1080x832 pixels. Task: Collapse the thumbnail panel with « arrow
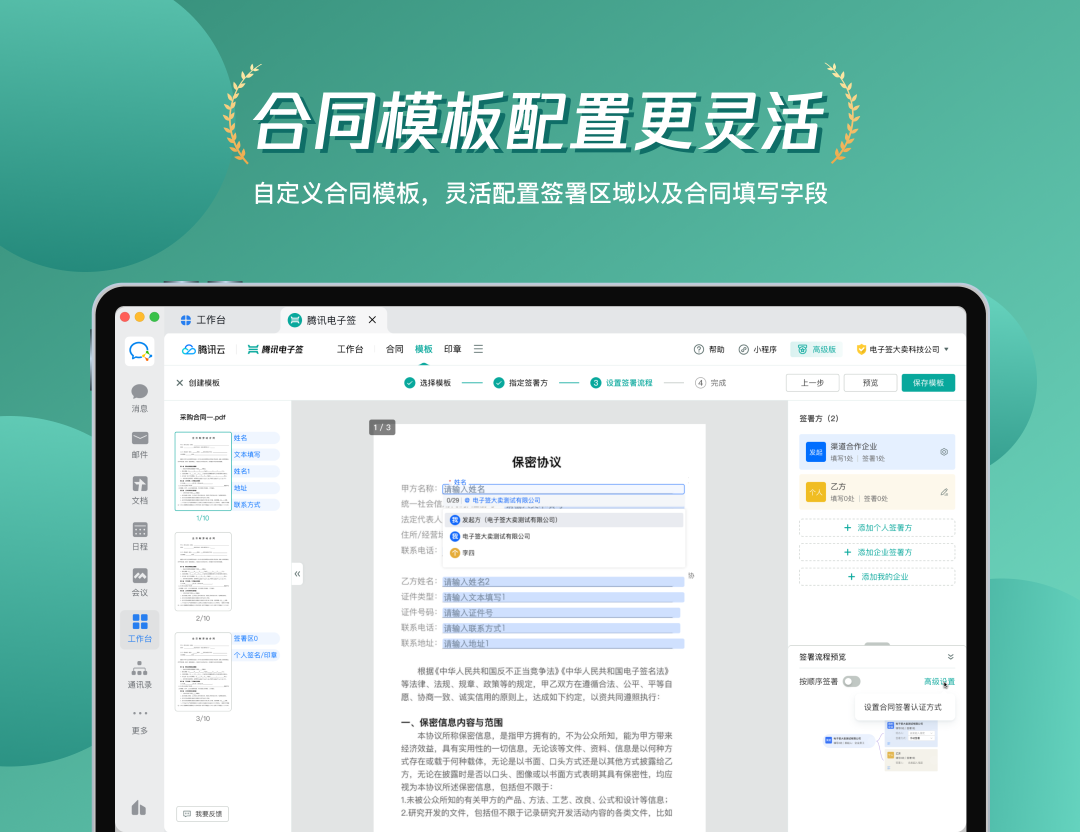click(297, 574)
